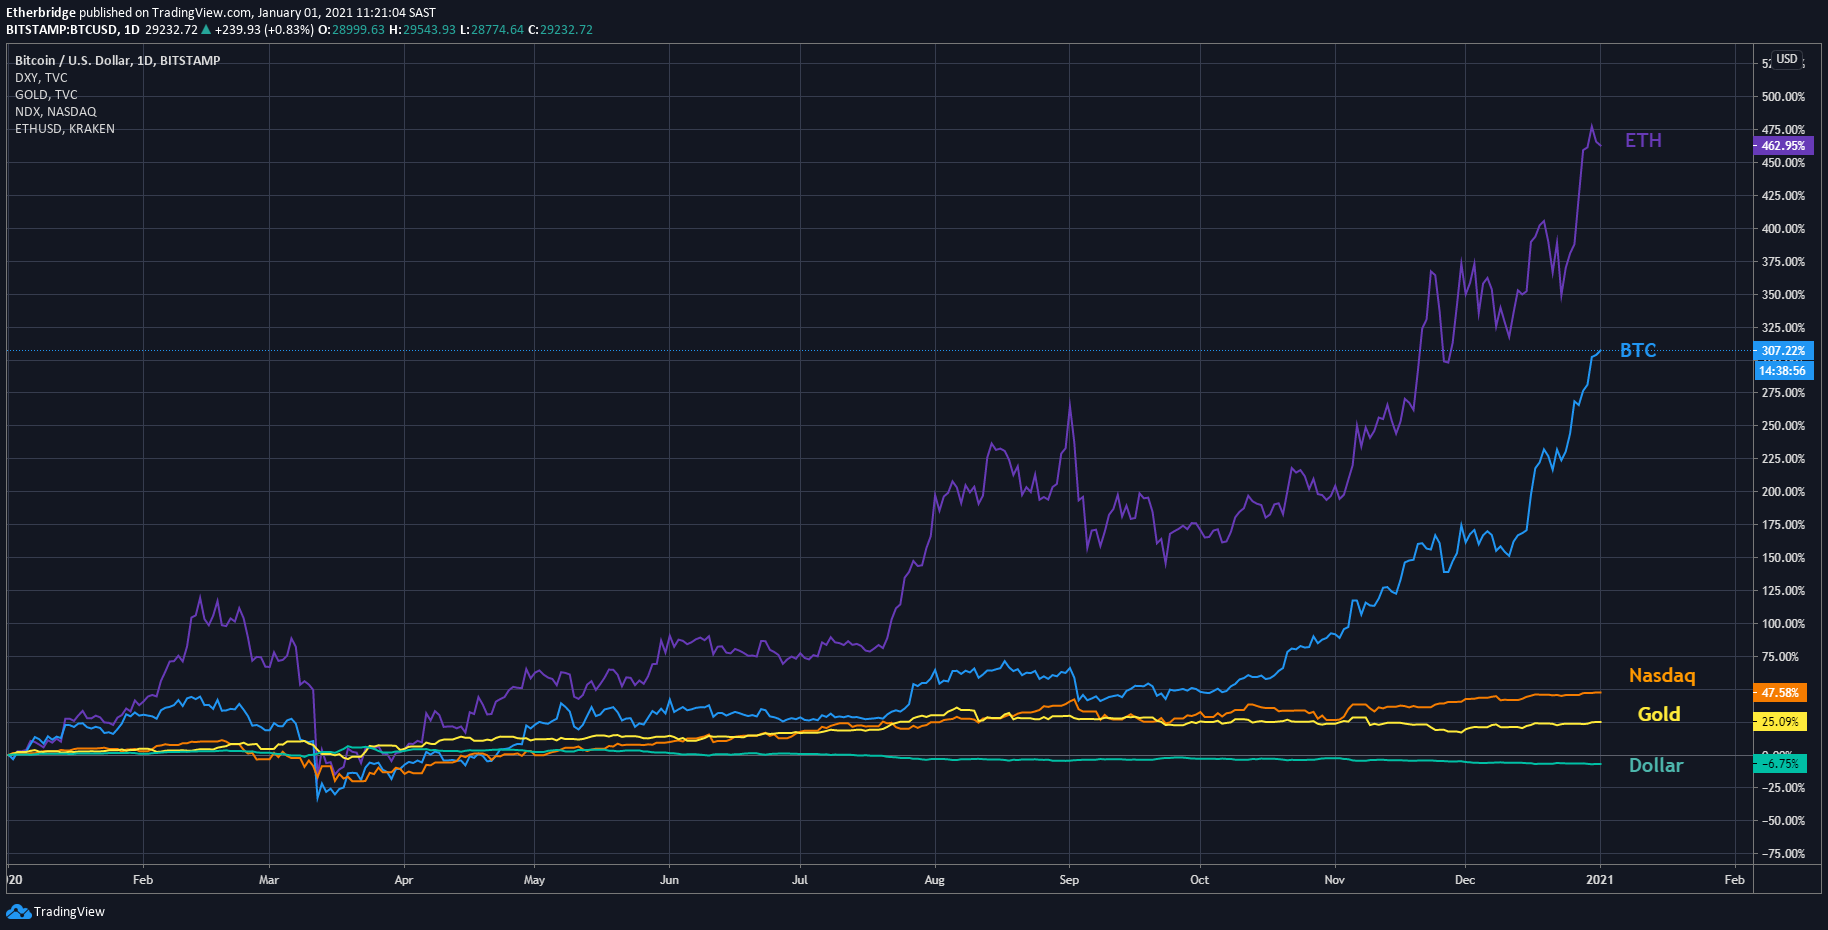Click the TradingView cloud logo icon
The image size is (1828, 930).
[18, 911]
